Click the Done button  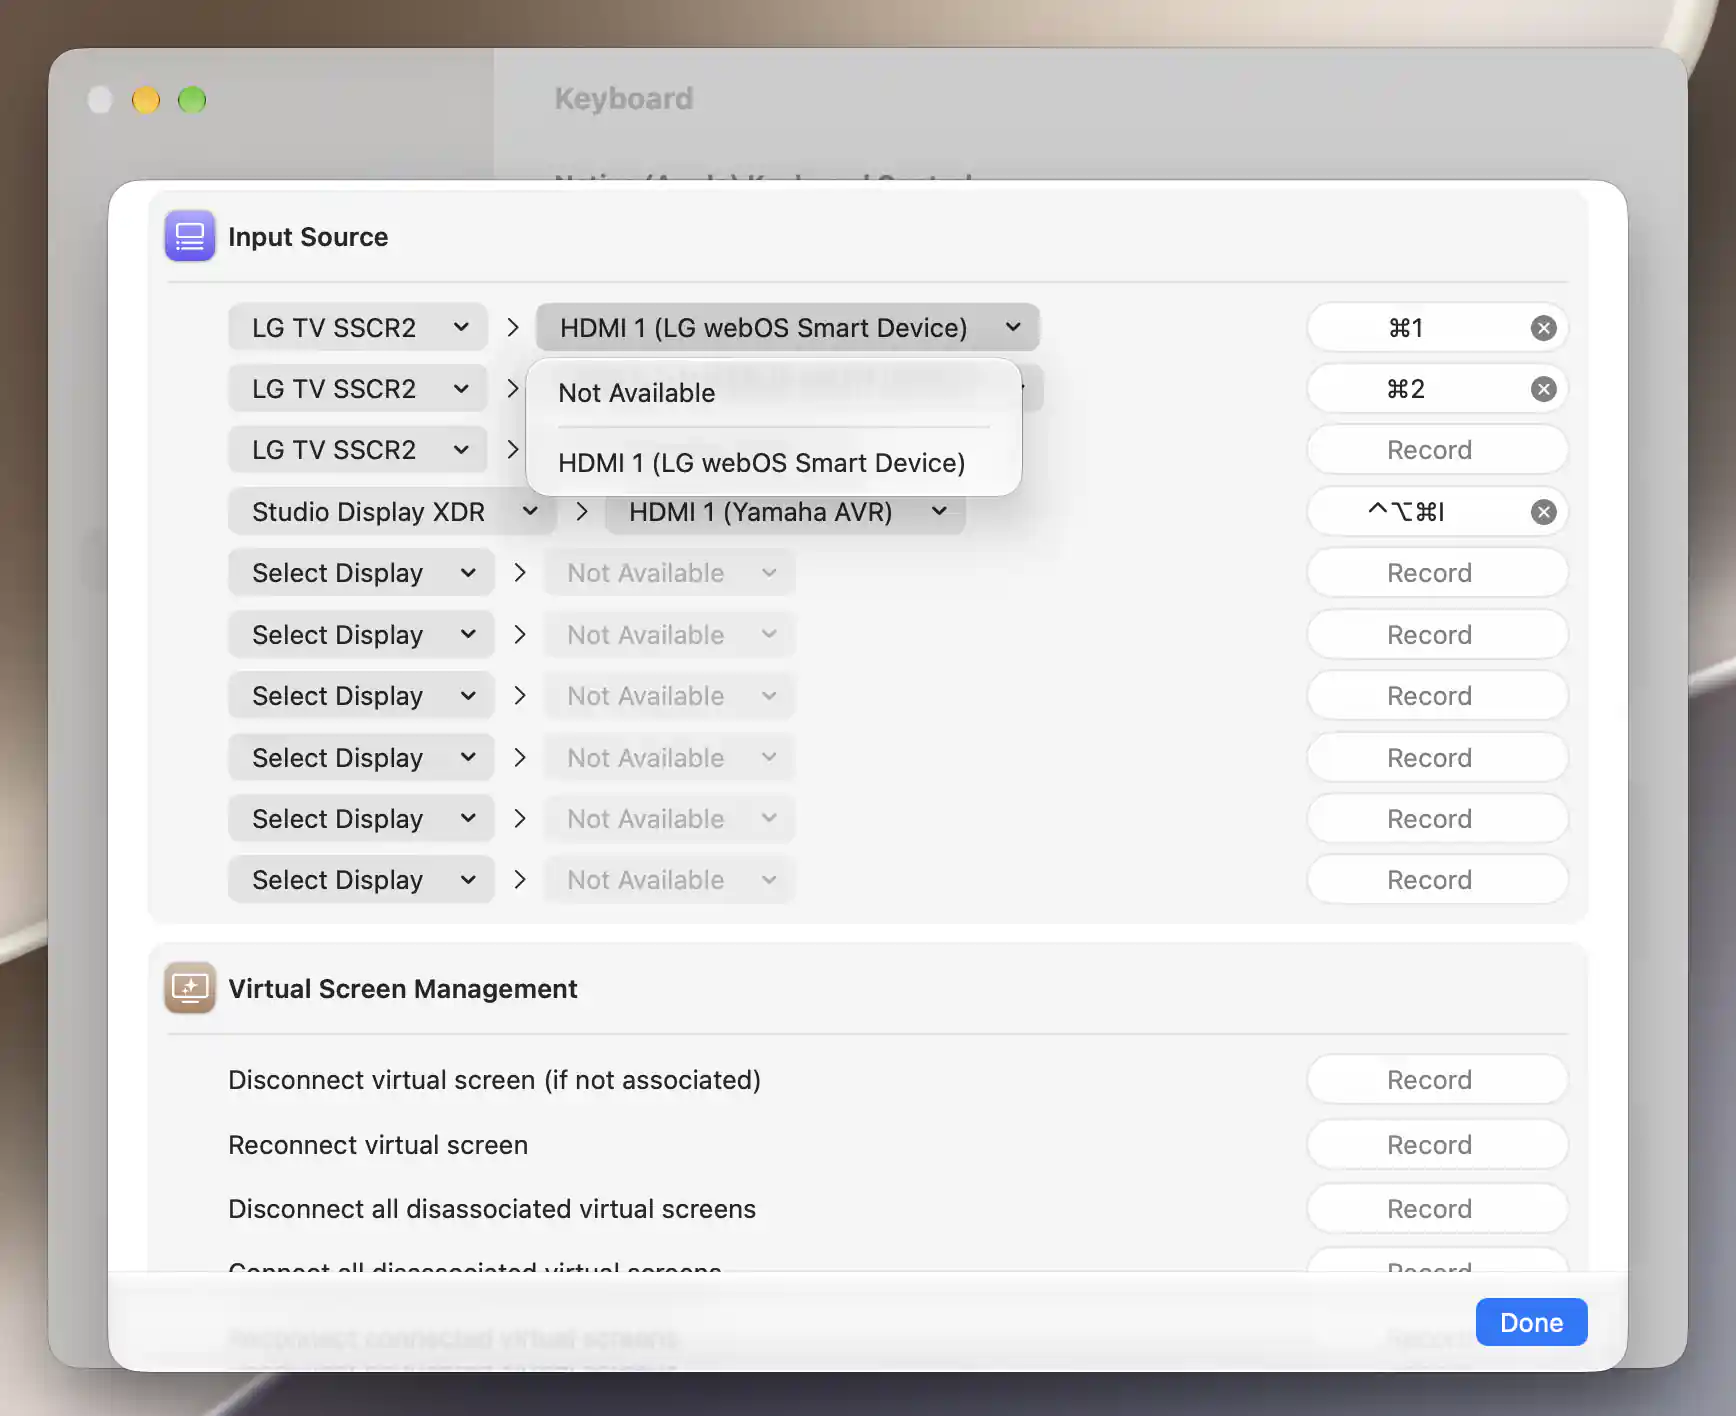[1531, 1322]
